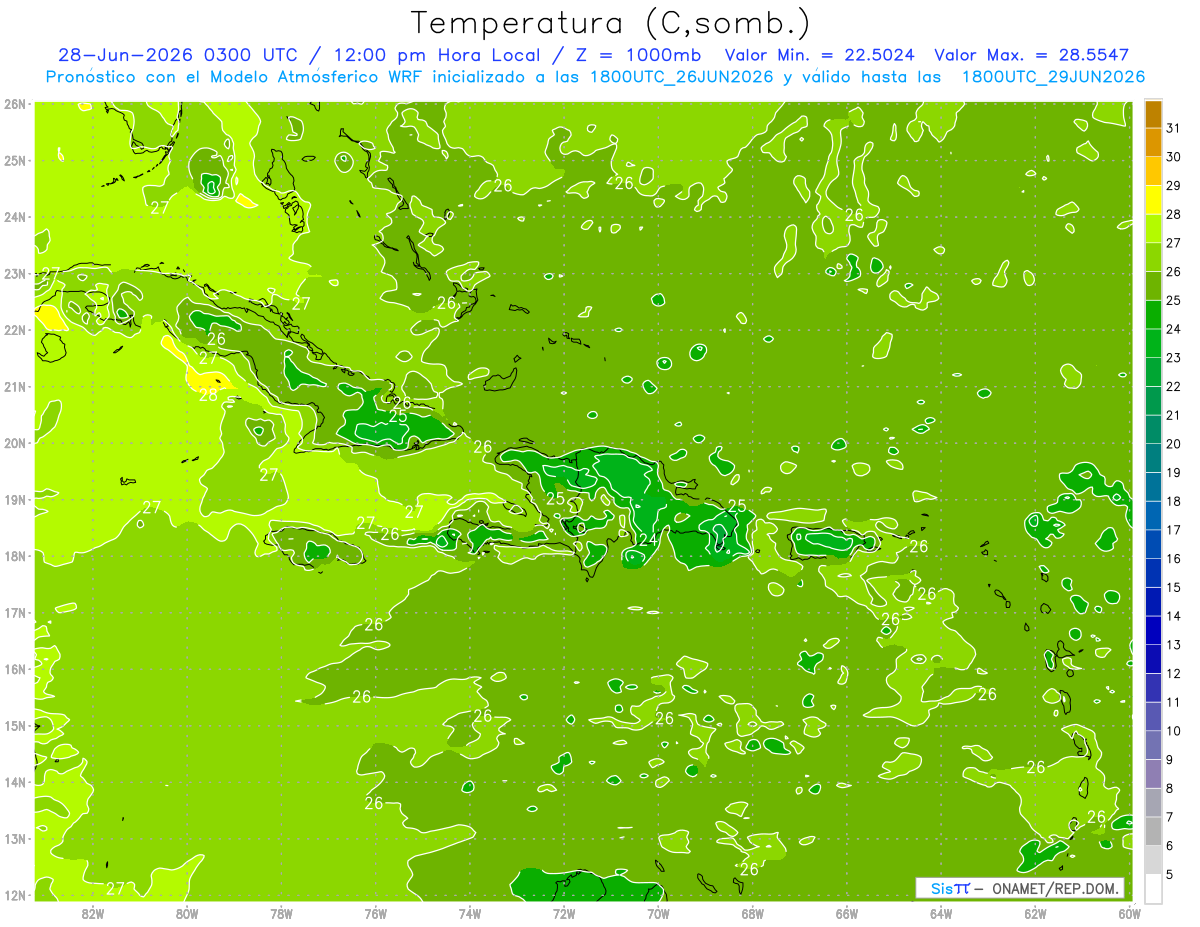Click the legend swatch between 25 and 26
The width and height of the screenshot is (1200, 927).
pyautogui.click(x=1153, y=286)
